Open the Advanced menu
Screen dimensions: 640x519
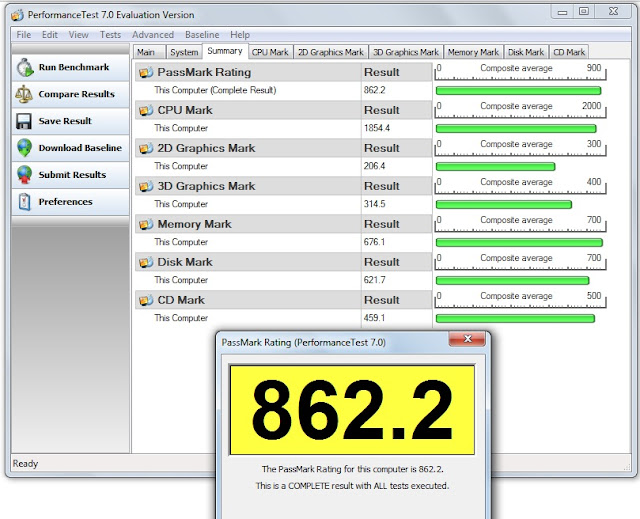153,35
